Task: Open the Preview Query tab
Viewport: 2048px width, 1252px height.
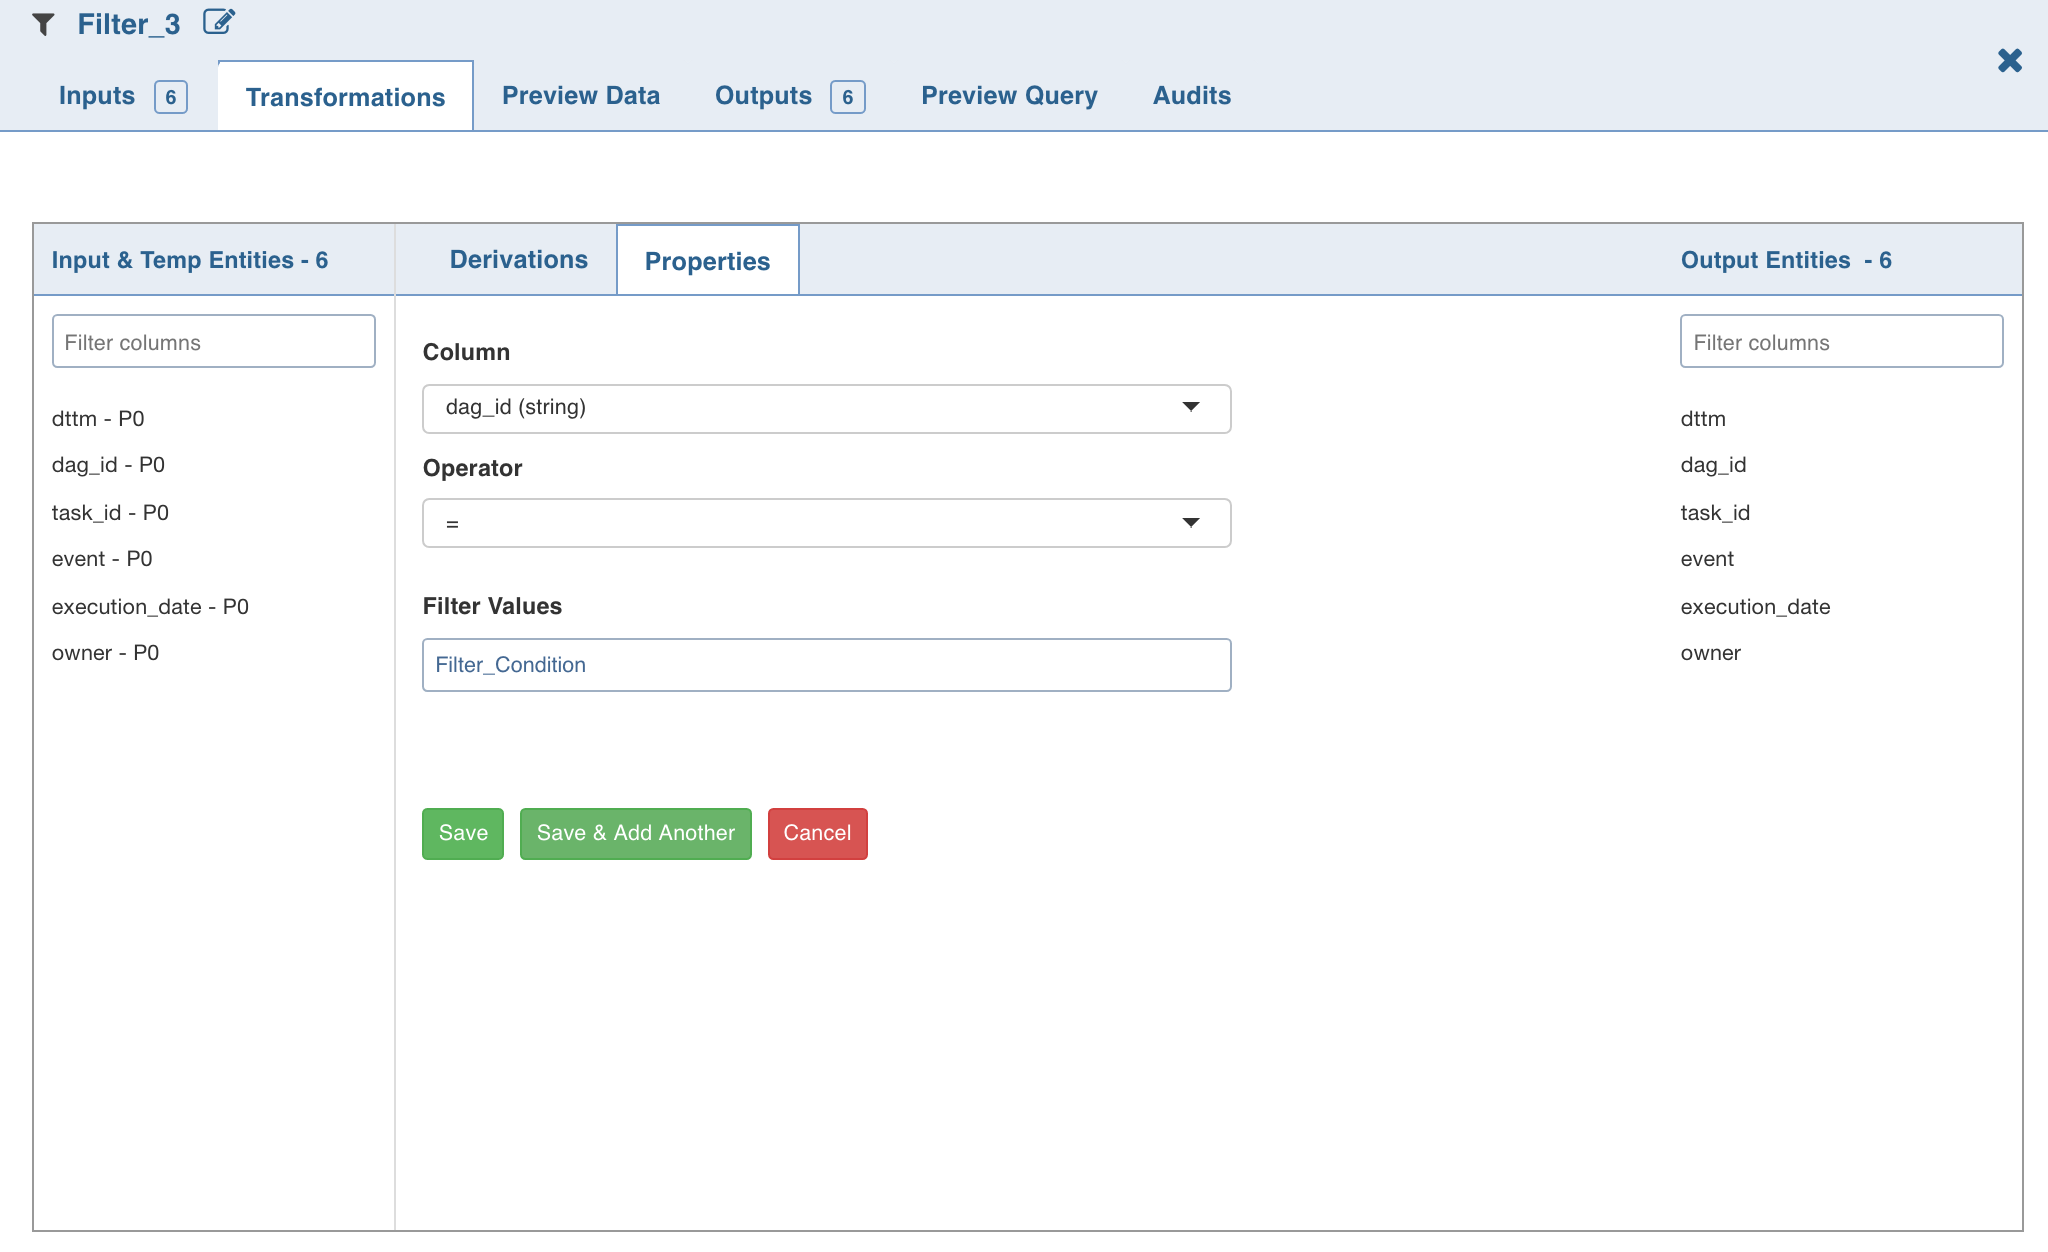Action: click(x=1009, y=96)
